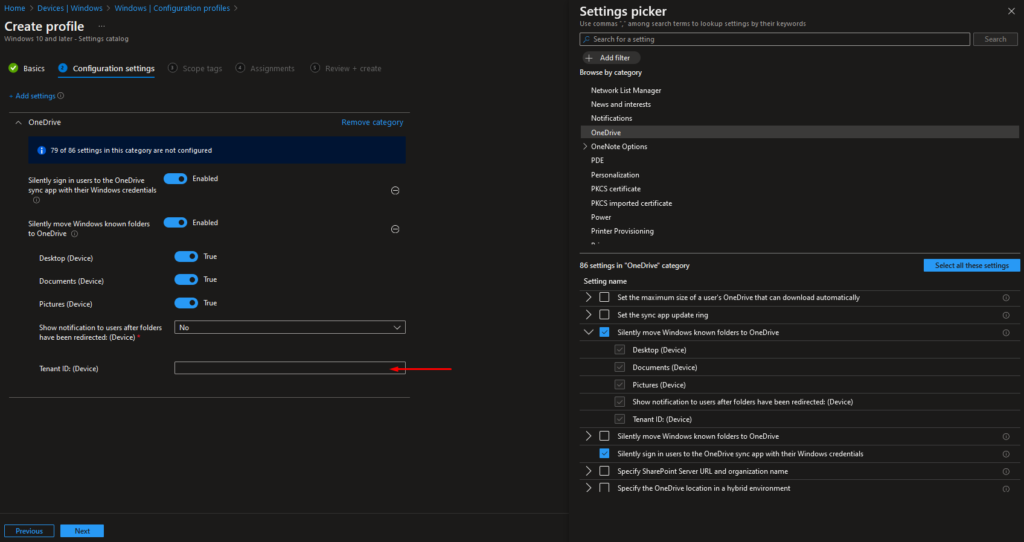Click the Search for a setting field

(775, 39)
